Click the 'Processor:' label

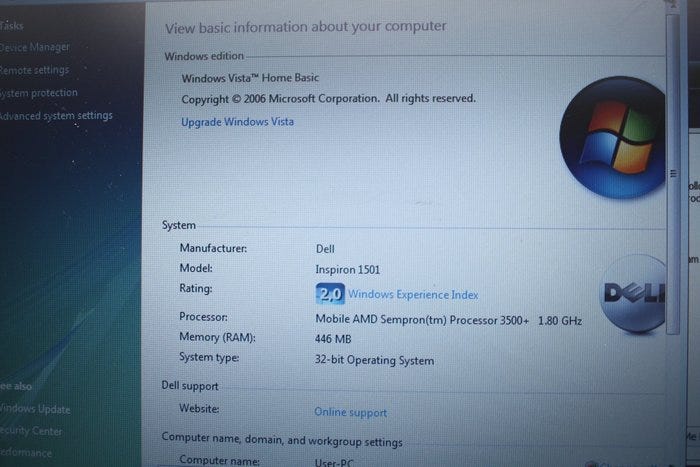(x=203, y=317)
